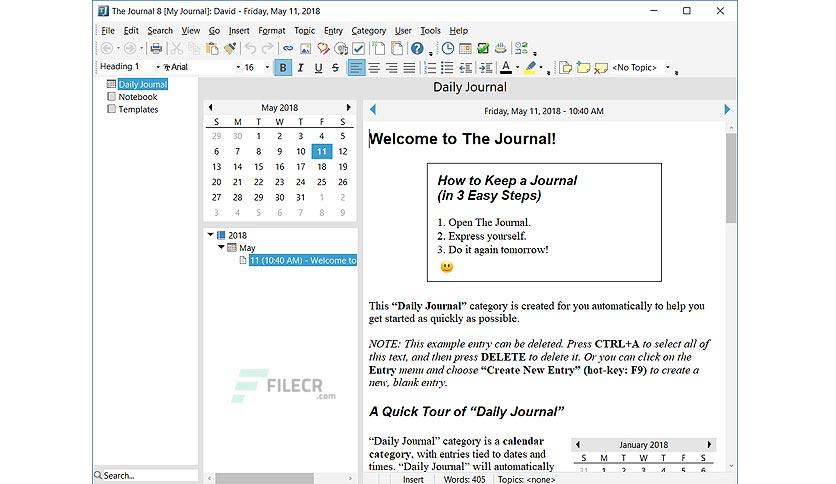
Task: Click the entry tree horizontal scrollbar thumb
Action: click(x=264, y=478)
